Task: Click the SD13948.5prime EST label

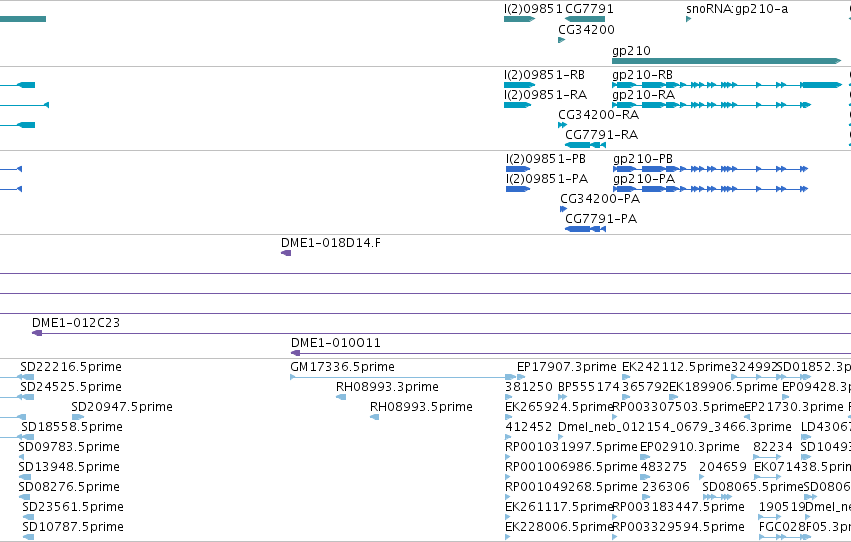Action: (69, 467)
